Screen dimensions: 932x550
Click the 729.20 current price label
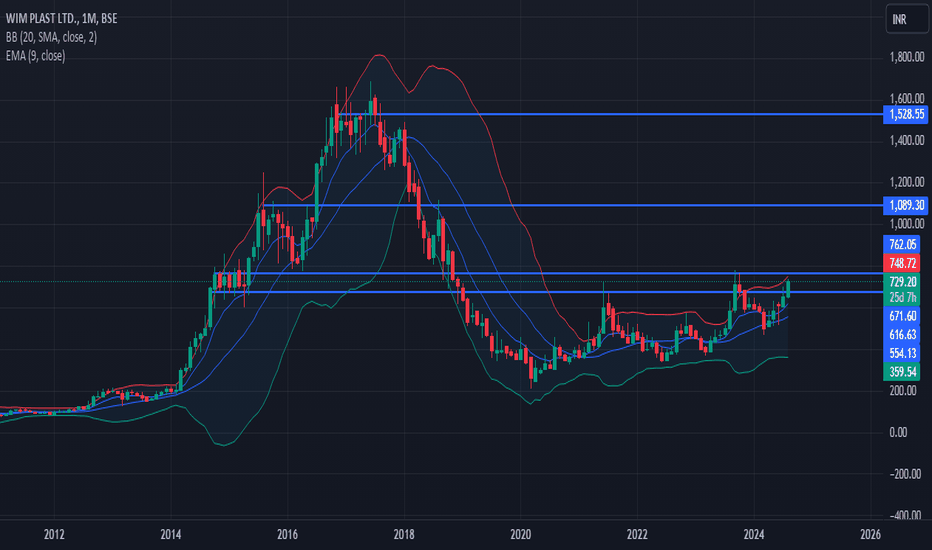click(902, 281)
